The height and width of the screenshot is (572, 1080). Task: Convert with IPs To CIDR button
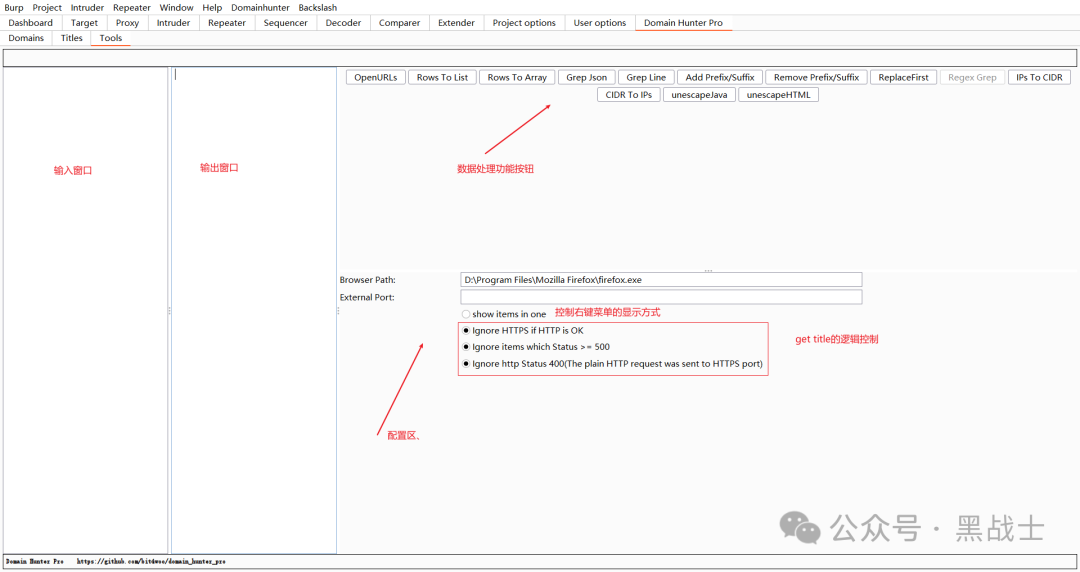(1039, 77)
